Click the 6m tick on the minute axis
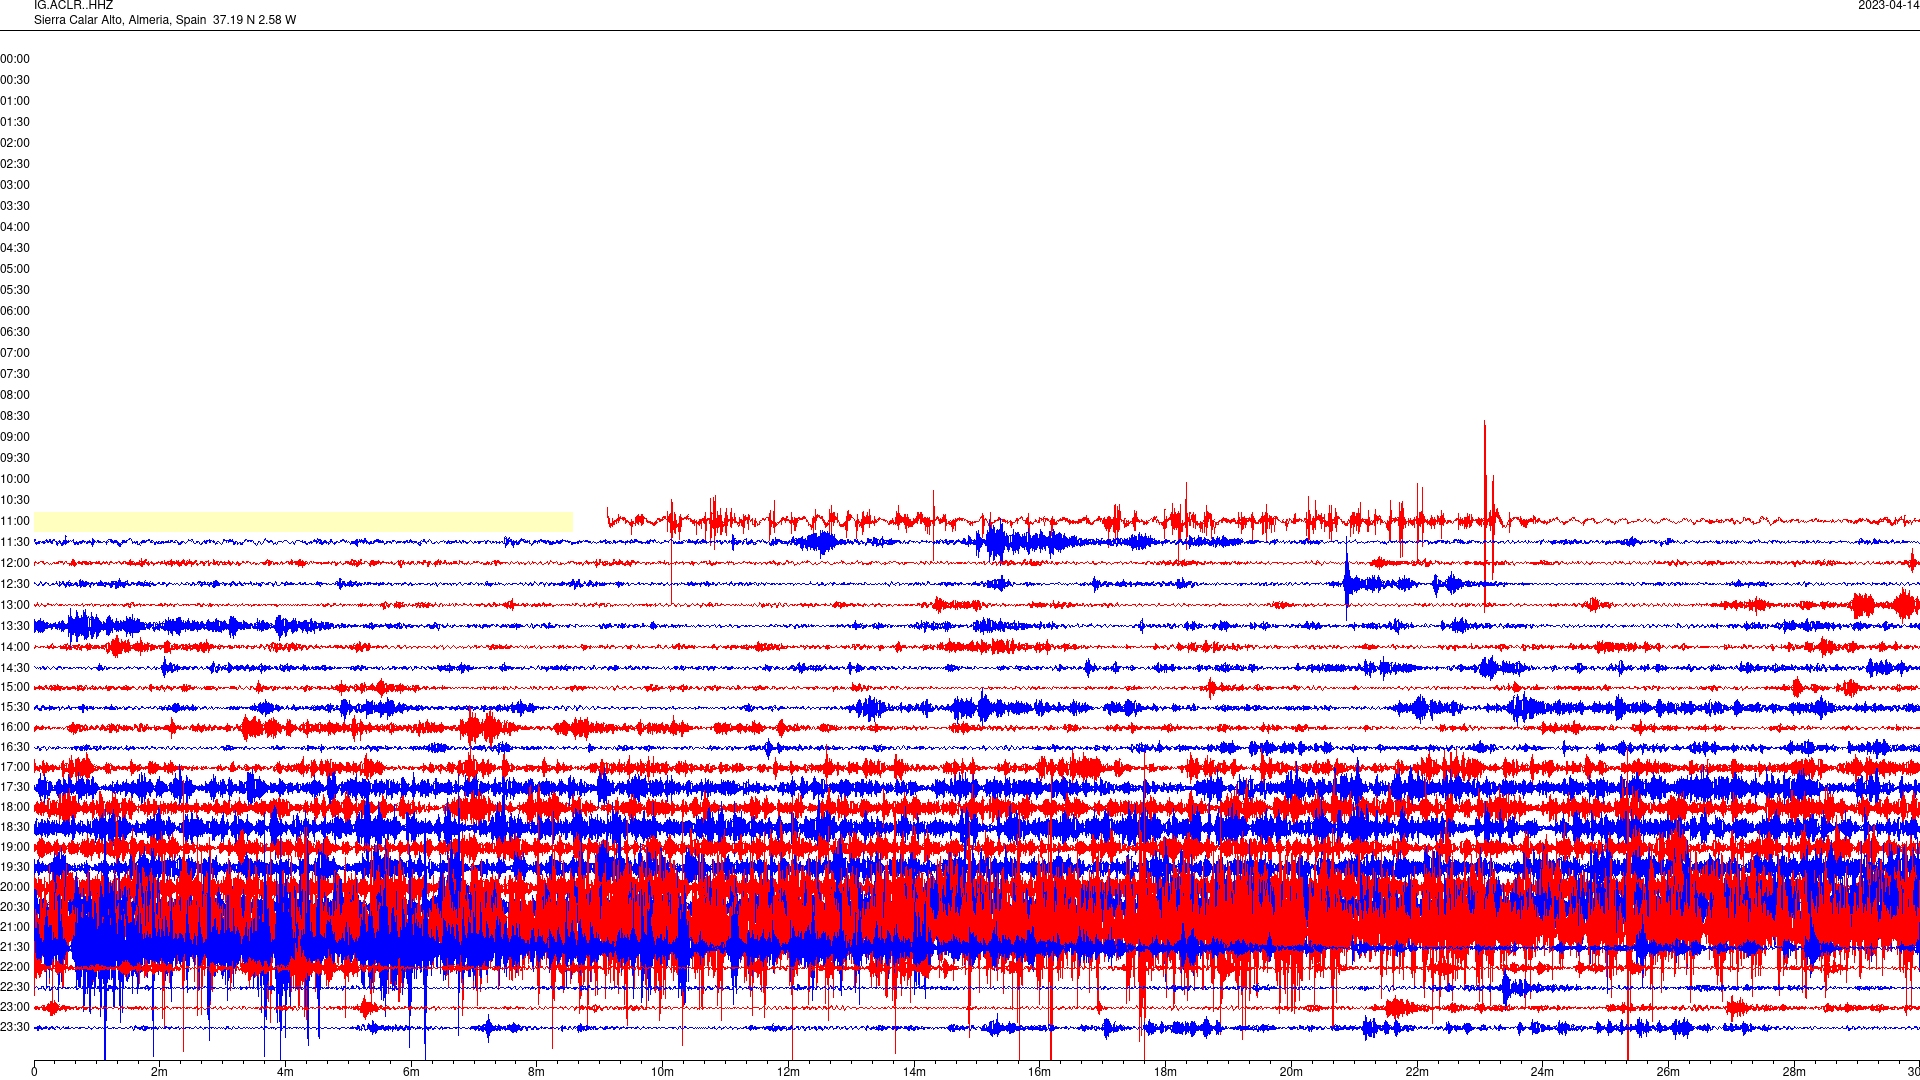The height and width of the screenshot is (1080, 1920). [x=411, y=1072]
